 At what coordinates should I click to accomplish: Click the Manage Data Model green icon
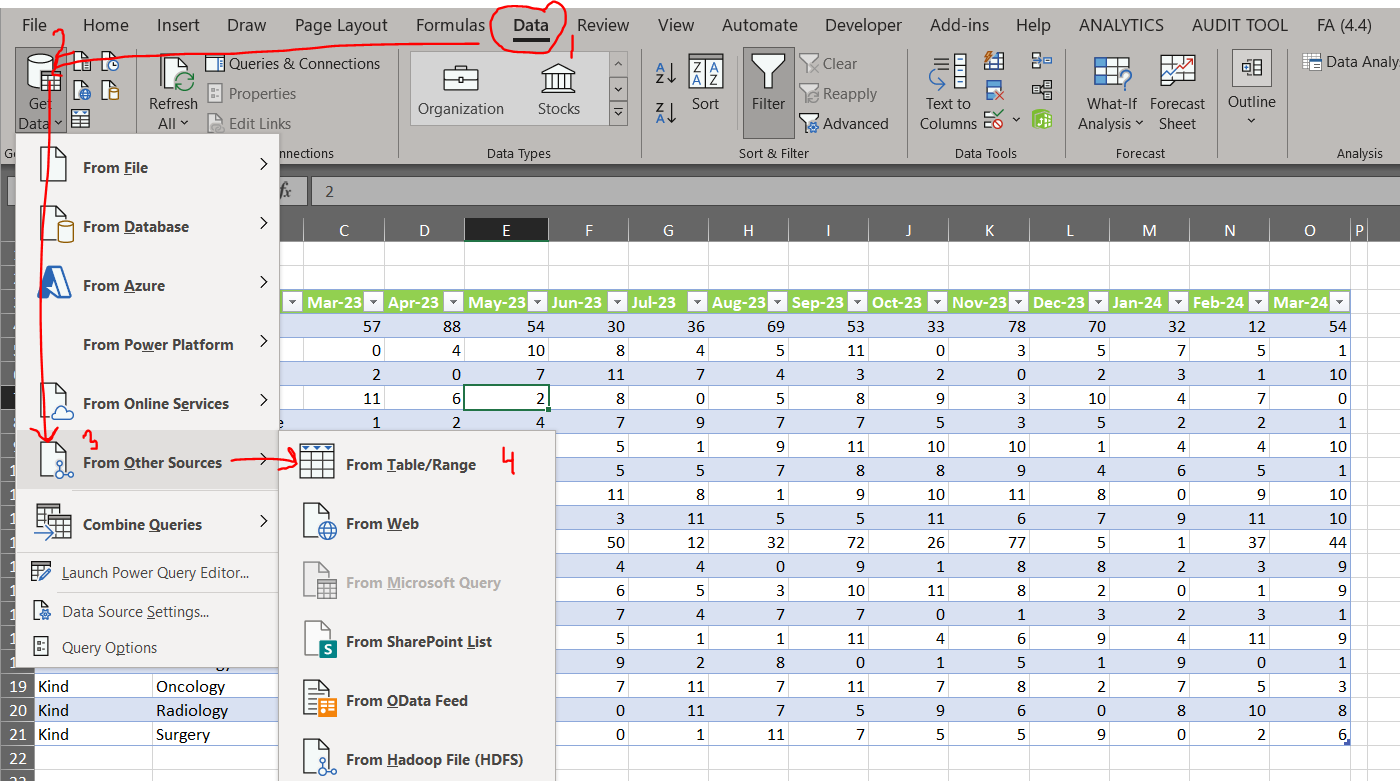tap(1042, 120)
